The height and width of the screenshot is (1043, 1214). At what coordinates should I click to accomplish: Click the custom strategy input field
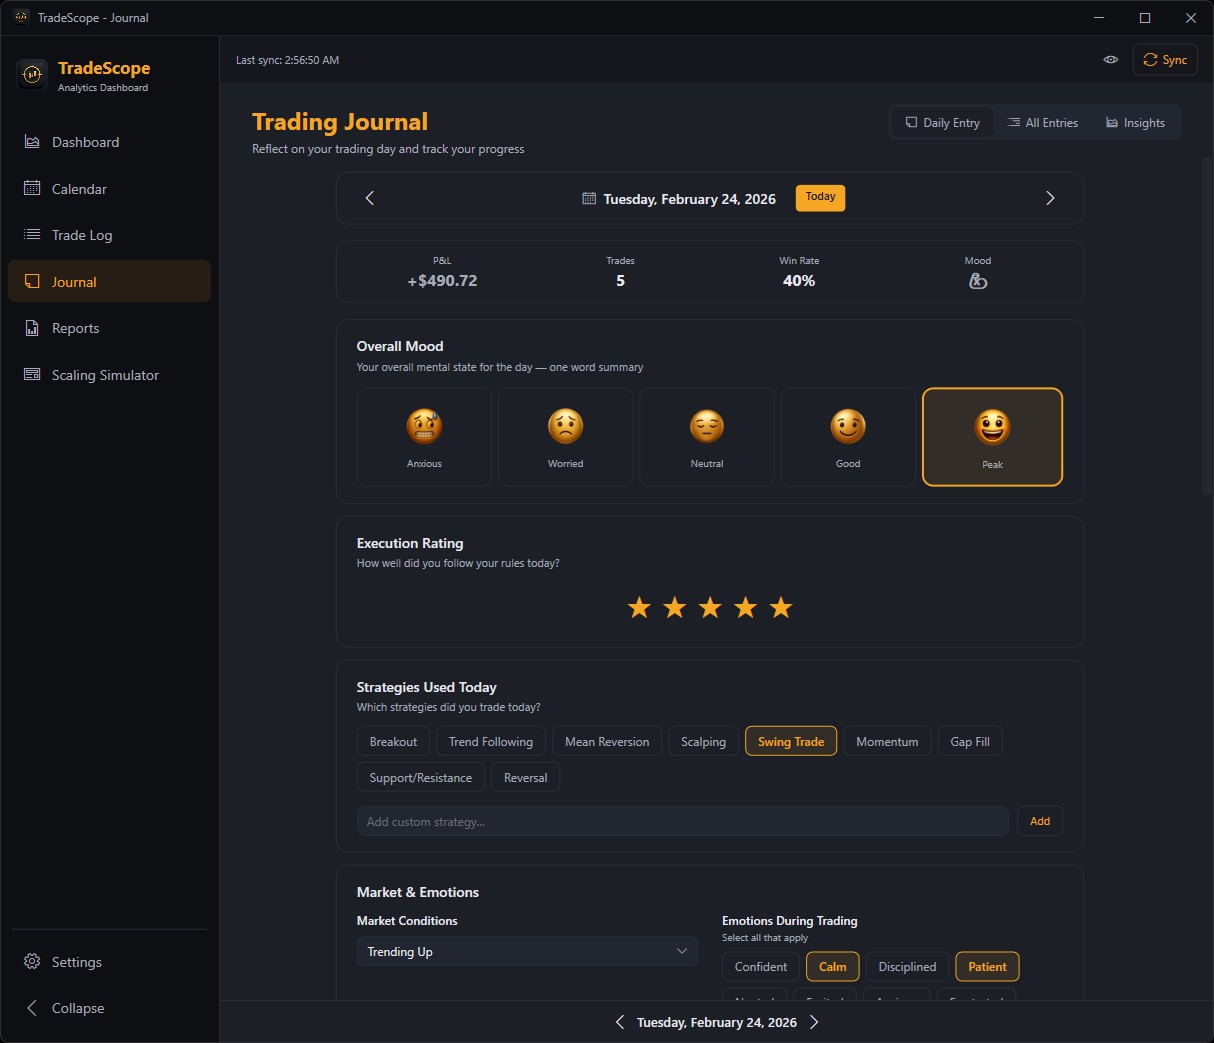click(682, 820)
